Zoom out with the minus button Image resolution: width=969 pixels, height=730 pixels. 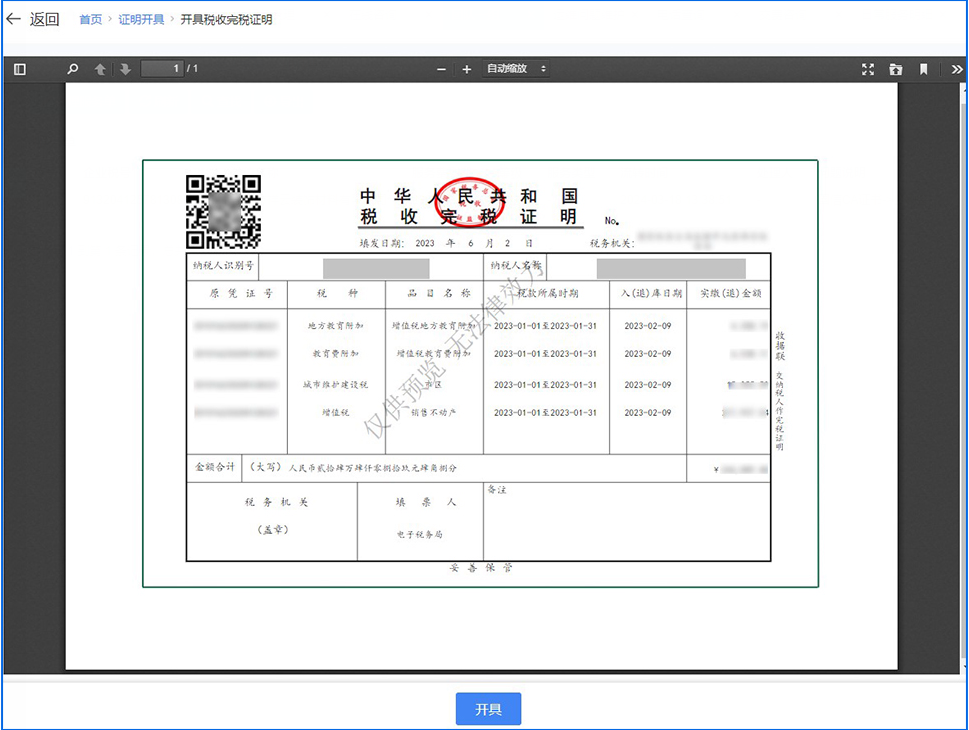[442, 69]
